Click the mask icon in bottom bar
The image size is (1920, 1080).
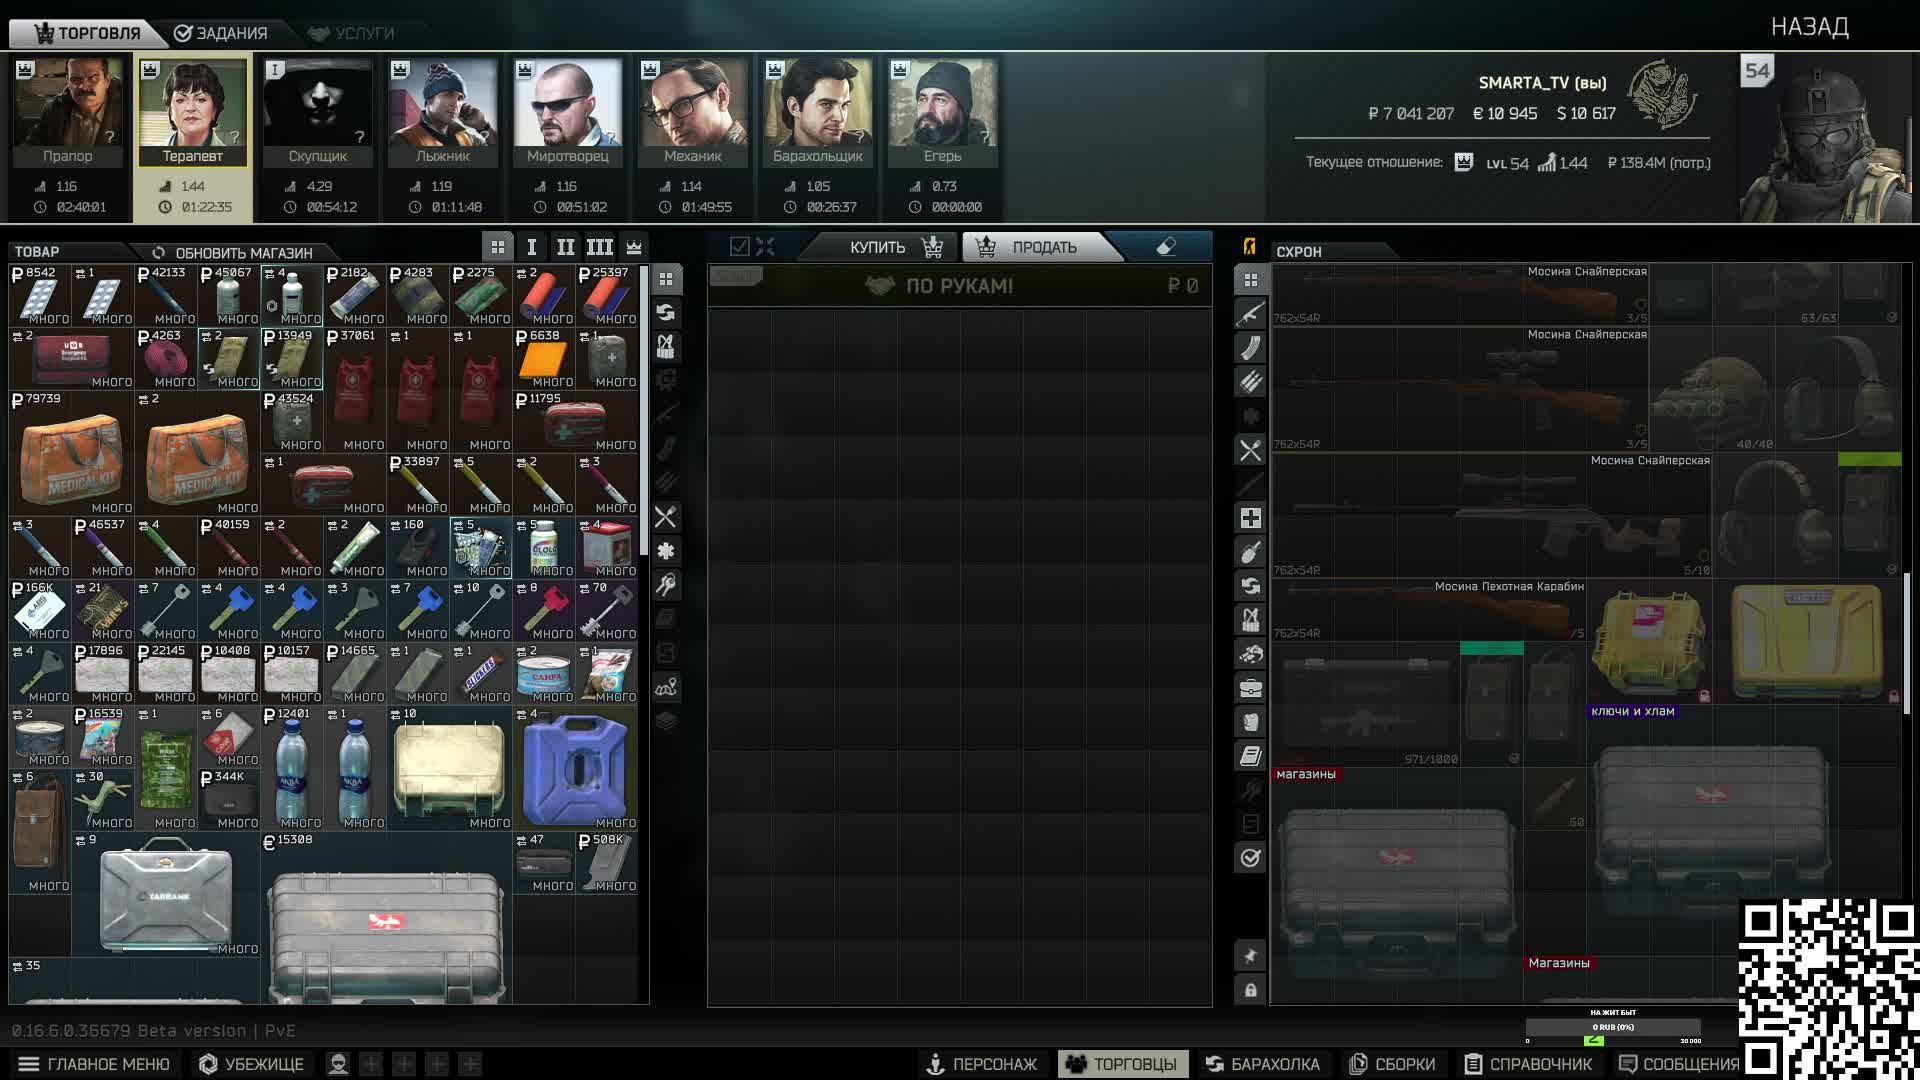click(338, 1064)
